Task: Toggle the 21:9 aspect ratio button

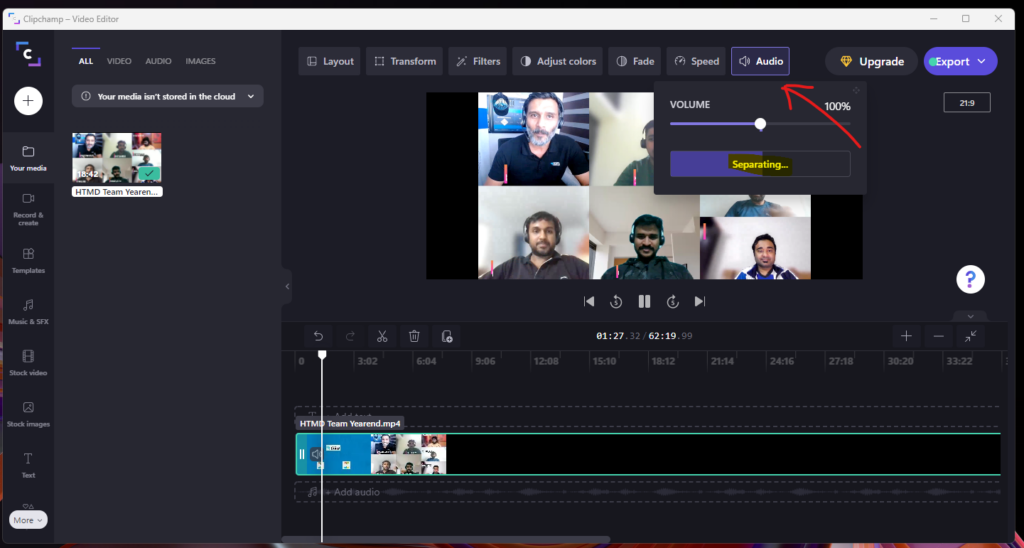Action: 966,102
